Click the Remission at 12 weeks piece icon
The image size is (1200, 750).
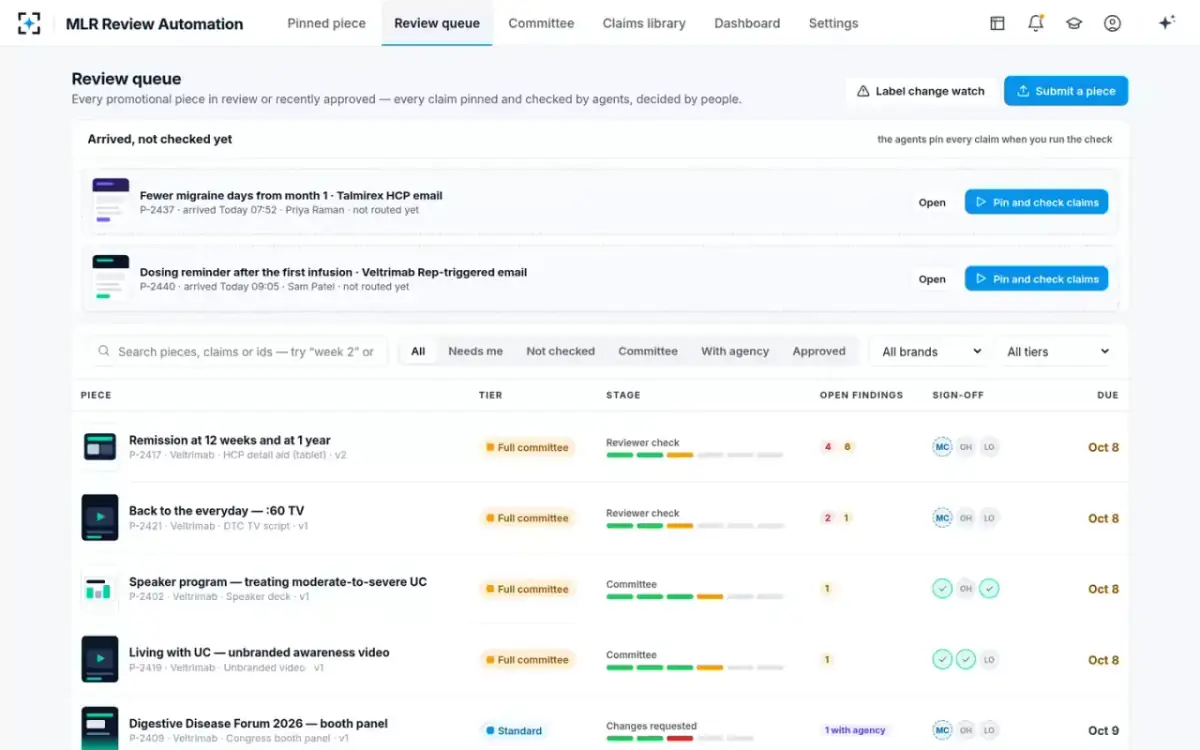[x=100, y=447]
